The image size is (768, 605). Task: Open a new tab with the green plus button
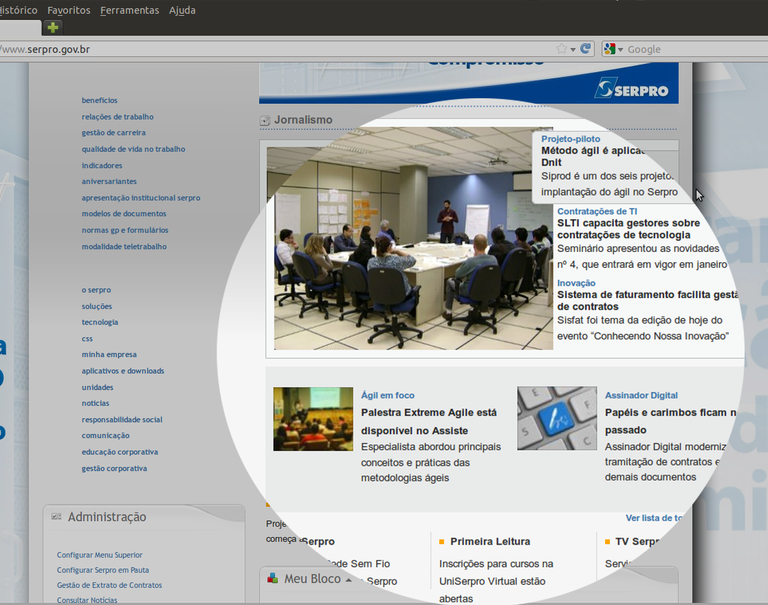click(x=52, y=27)
